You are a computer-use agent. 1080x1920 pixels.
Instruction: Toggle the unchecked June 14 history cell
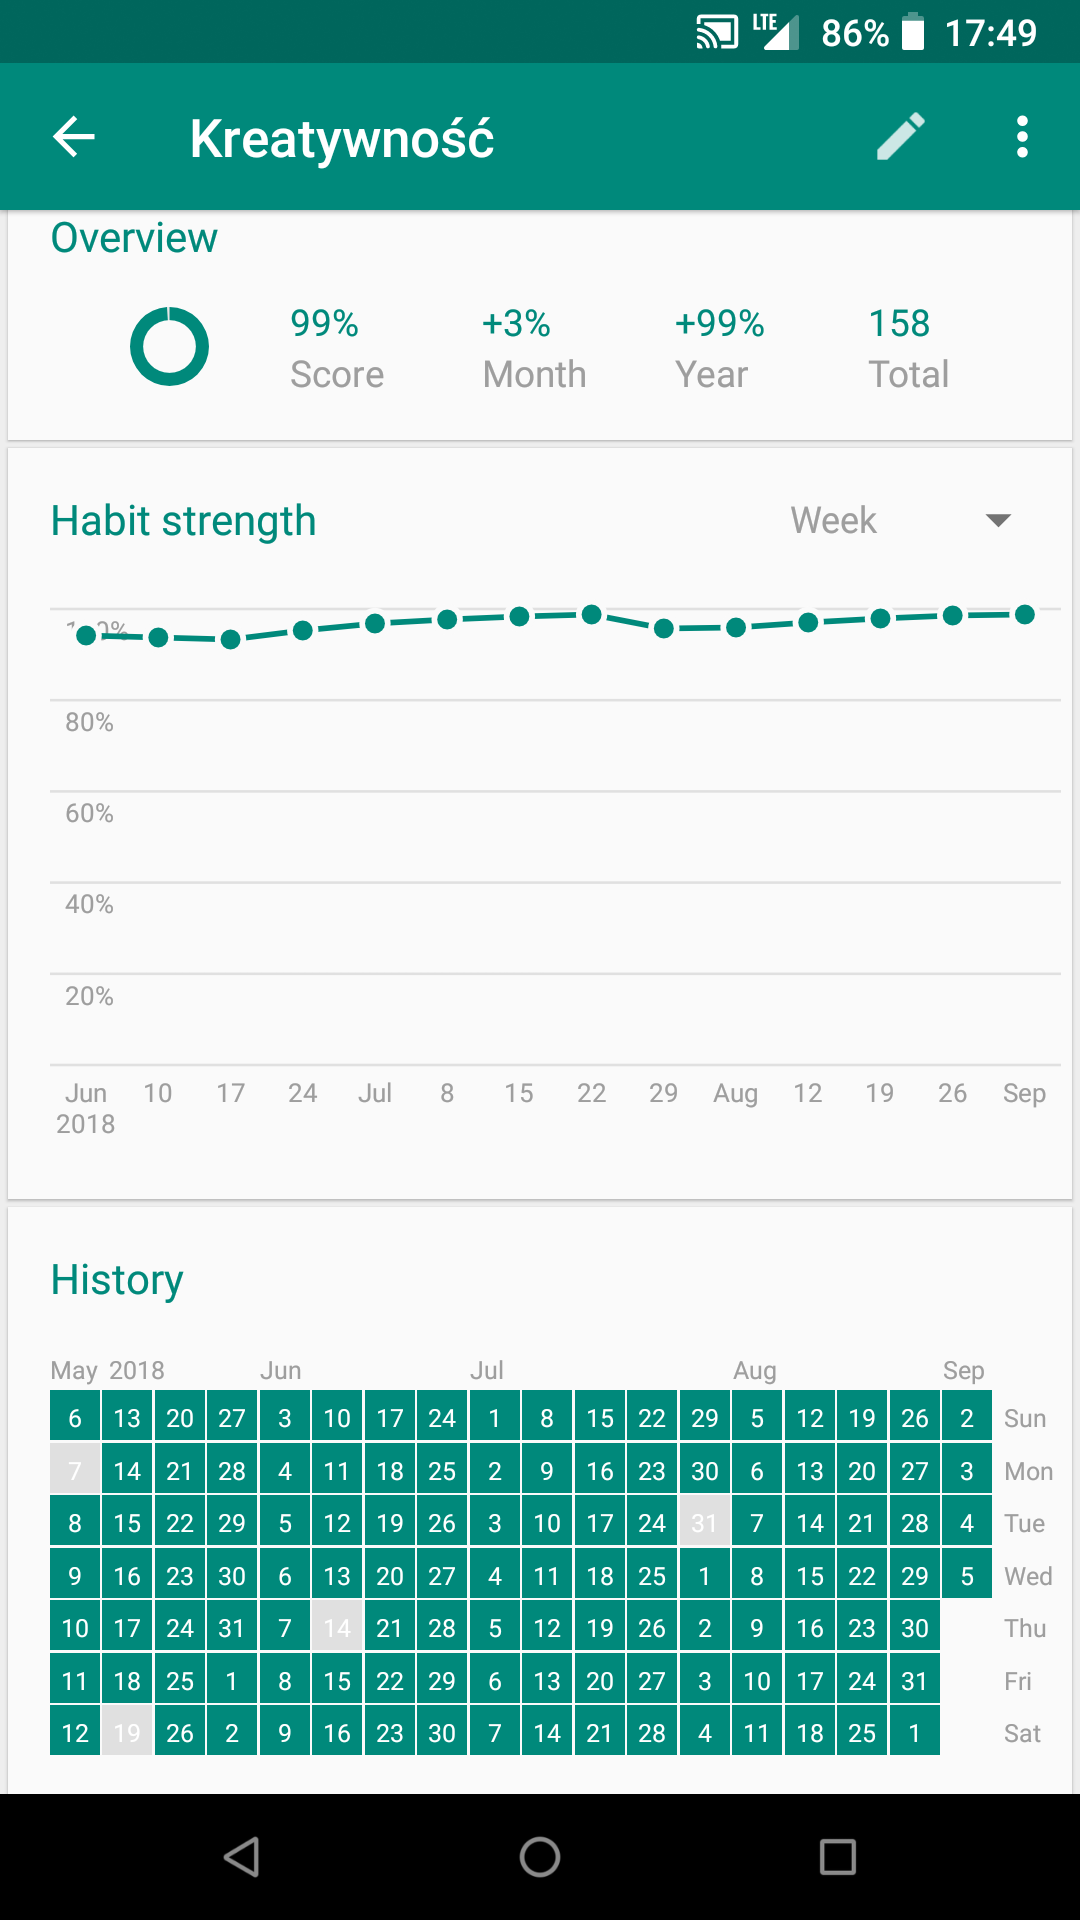(337, 1628)
